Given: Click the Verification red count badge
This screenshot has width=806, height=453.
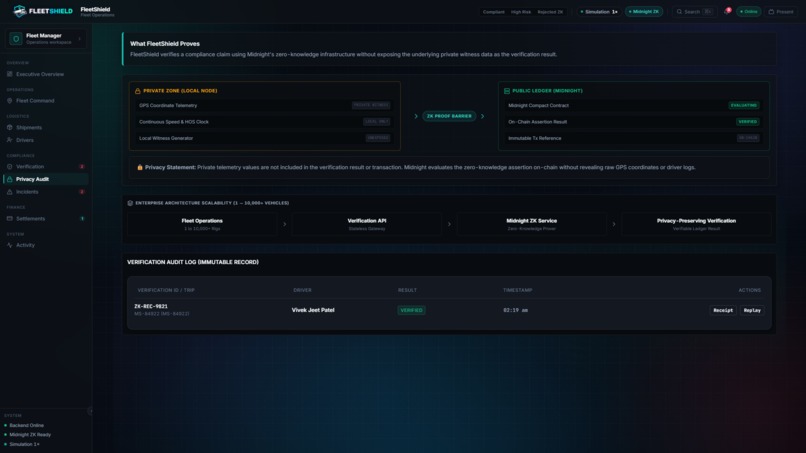Looking at the screenshot, I should click(82, 167).
